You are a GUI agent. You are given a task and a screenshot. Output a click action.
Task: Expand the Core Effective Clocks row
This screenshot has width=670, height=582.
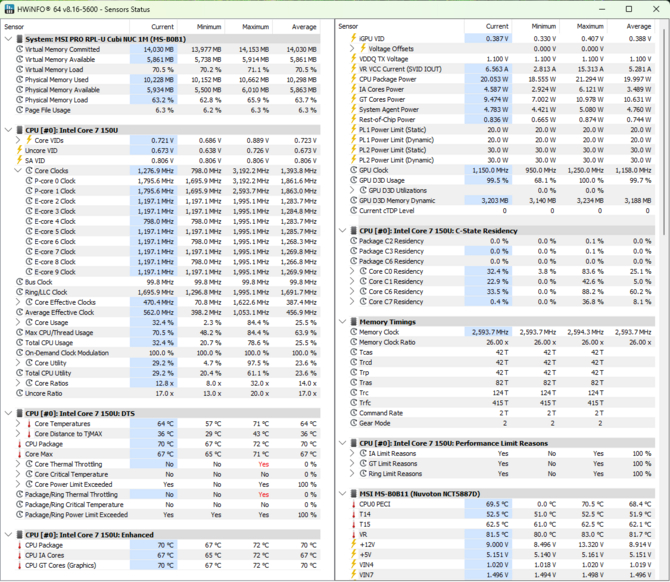pos(18,302)
